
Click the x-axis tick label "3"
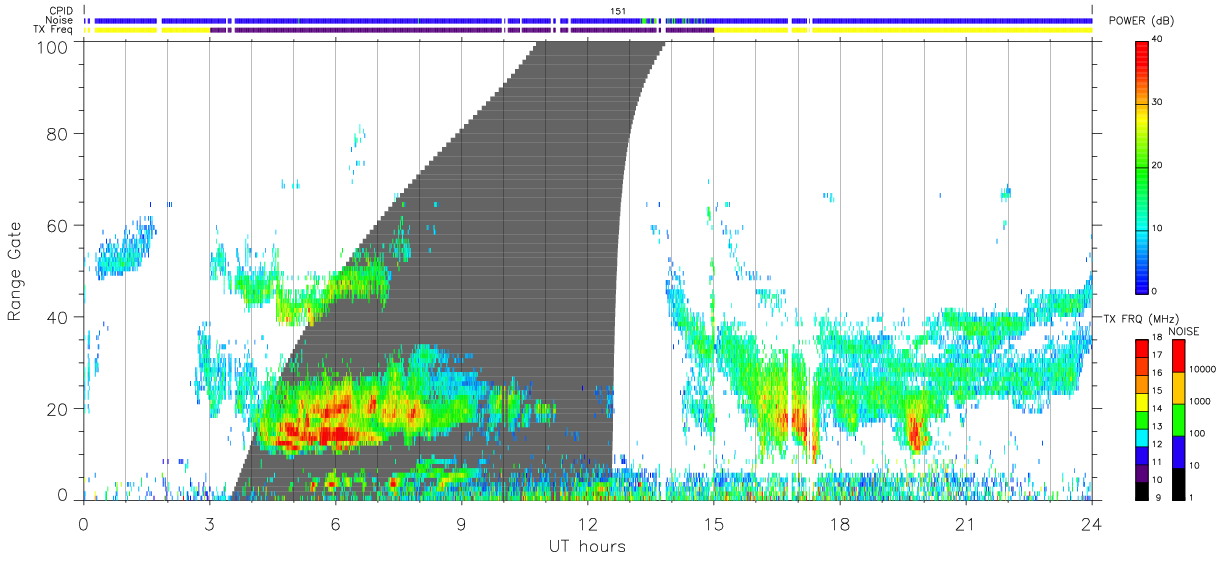point(209,524)
